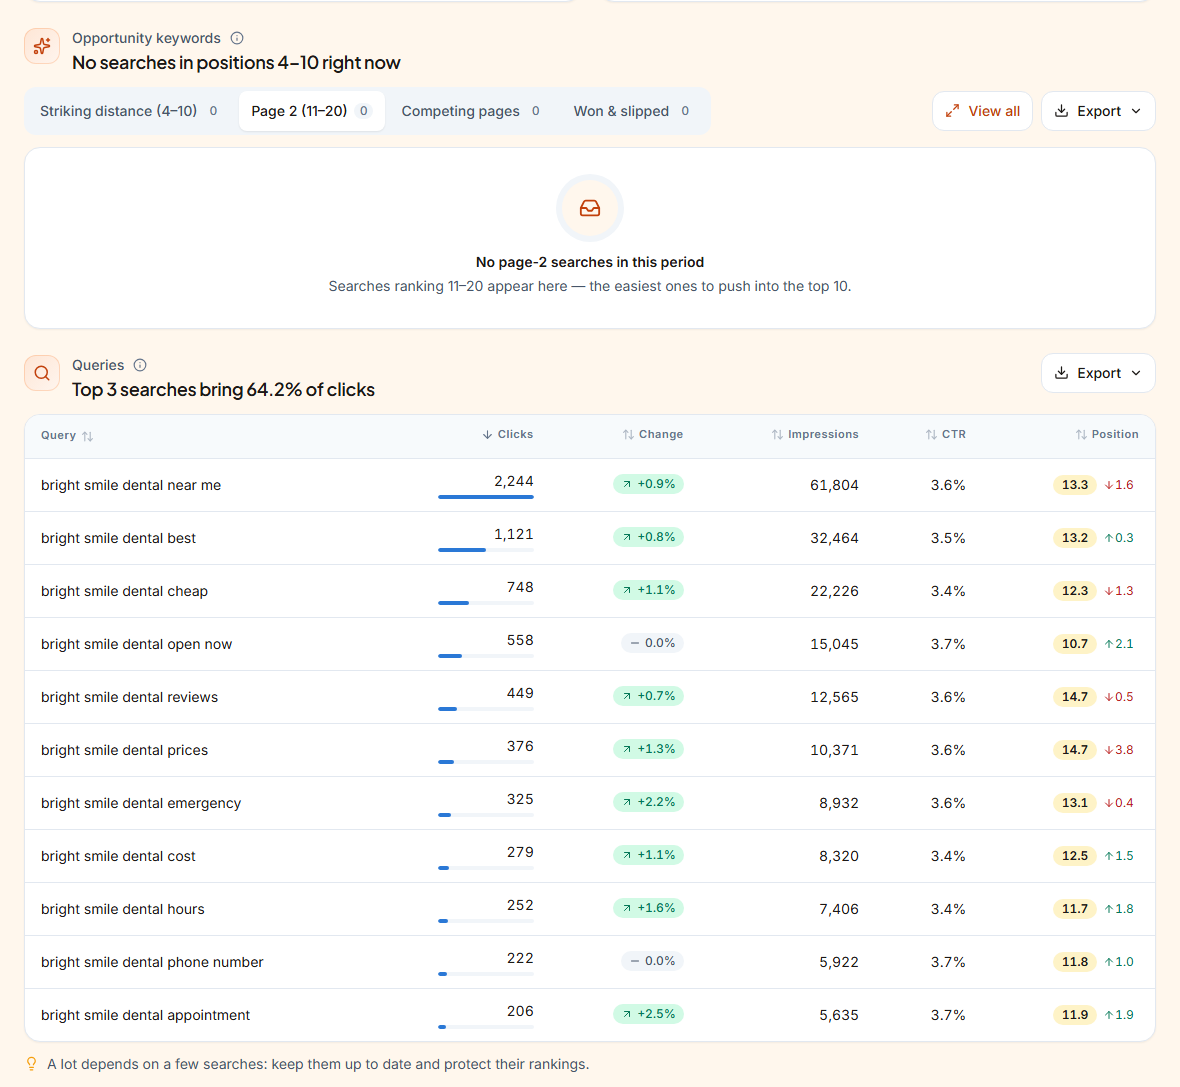Click the 1,121 clicks value

click(513, 534)
